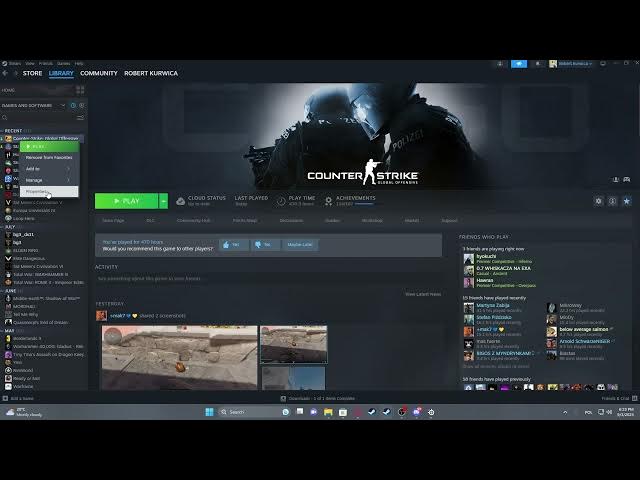Screen dimensions: 640x480
Task: Open the advanced filter options icon
Action: [80, 118]
